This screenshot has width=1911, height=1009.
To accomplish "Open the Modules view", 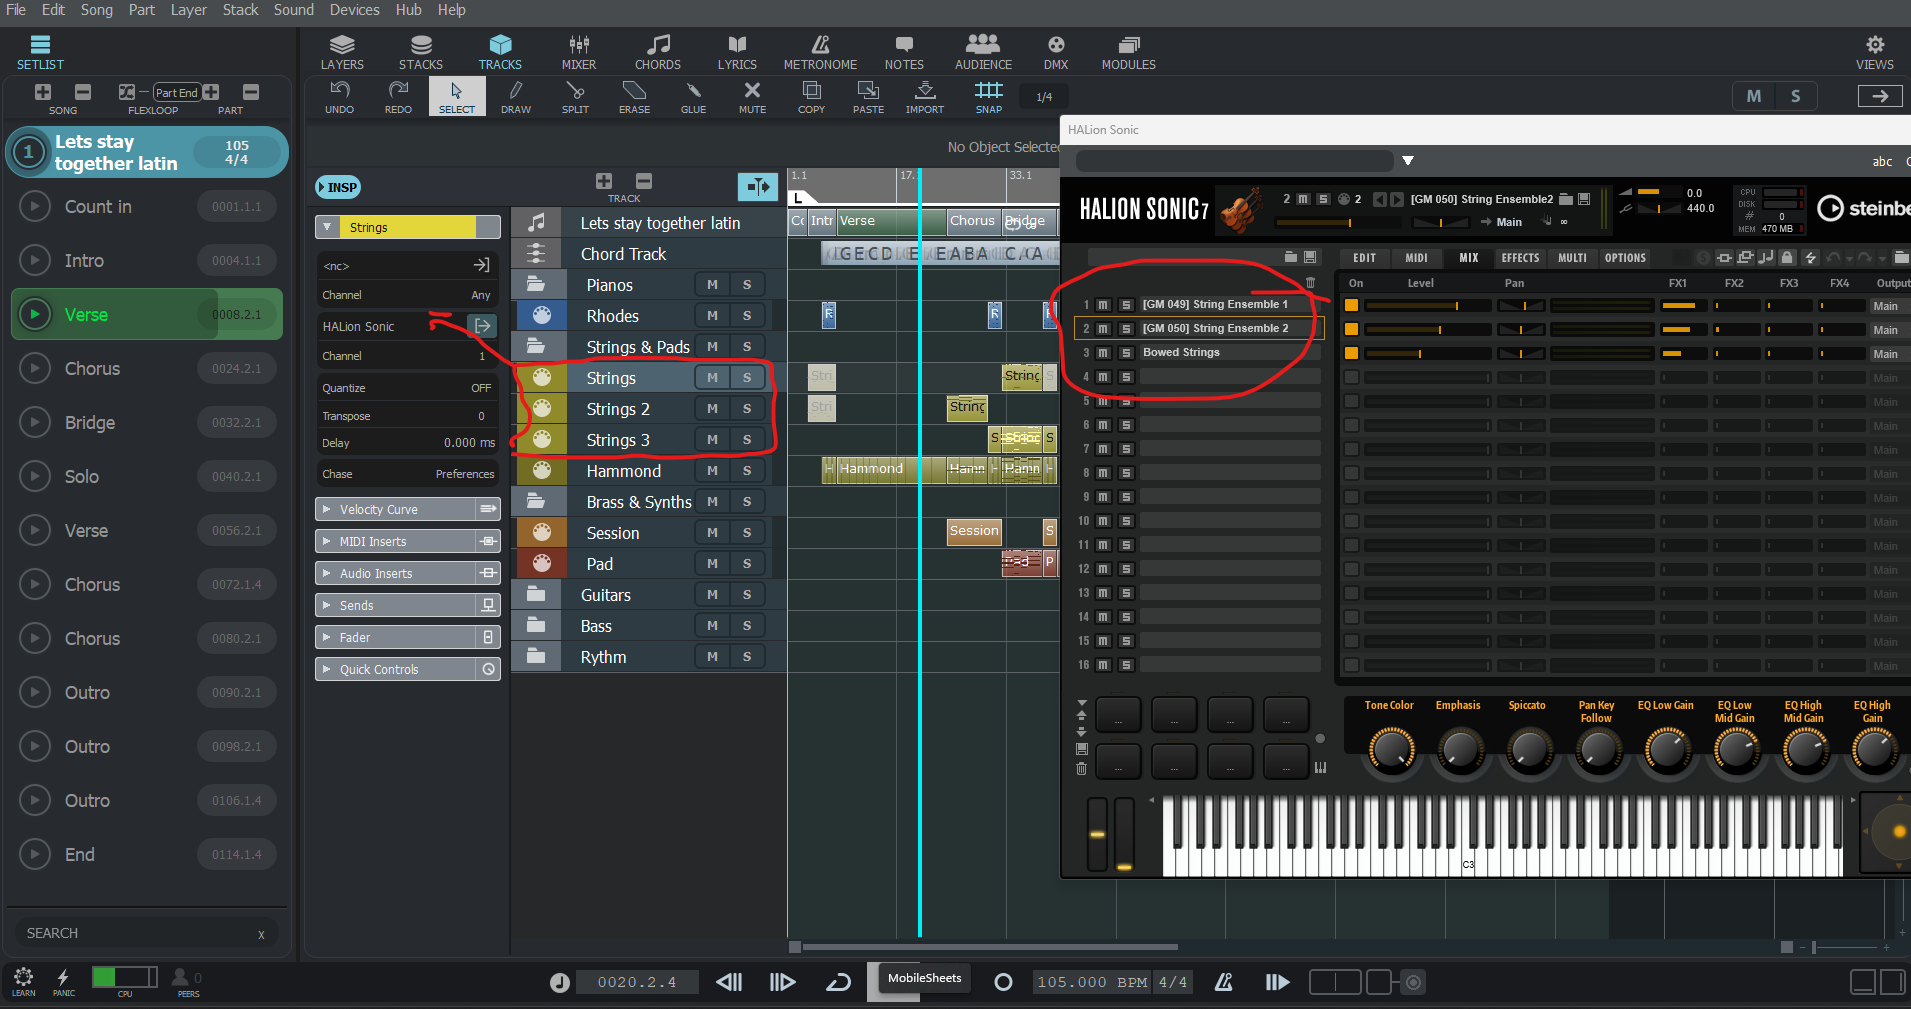I will point(1129,52).
